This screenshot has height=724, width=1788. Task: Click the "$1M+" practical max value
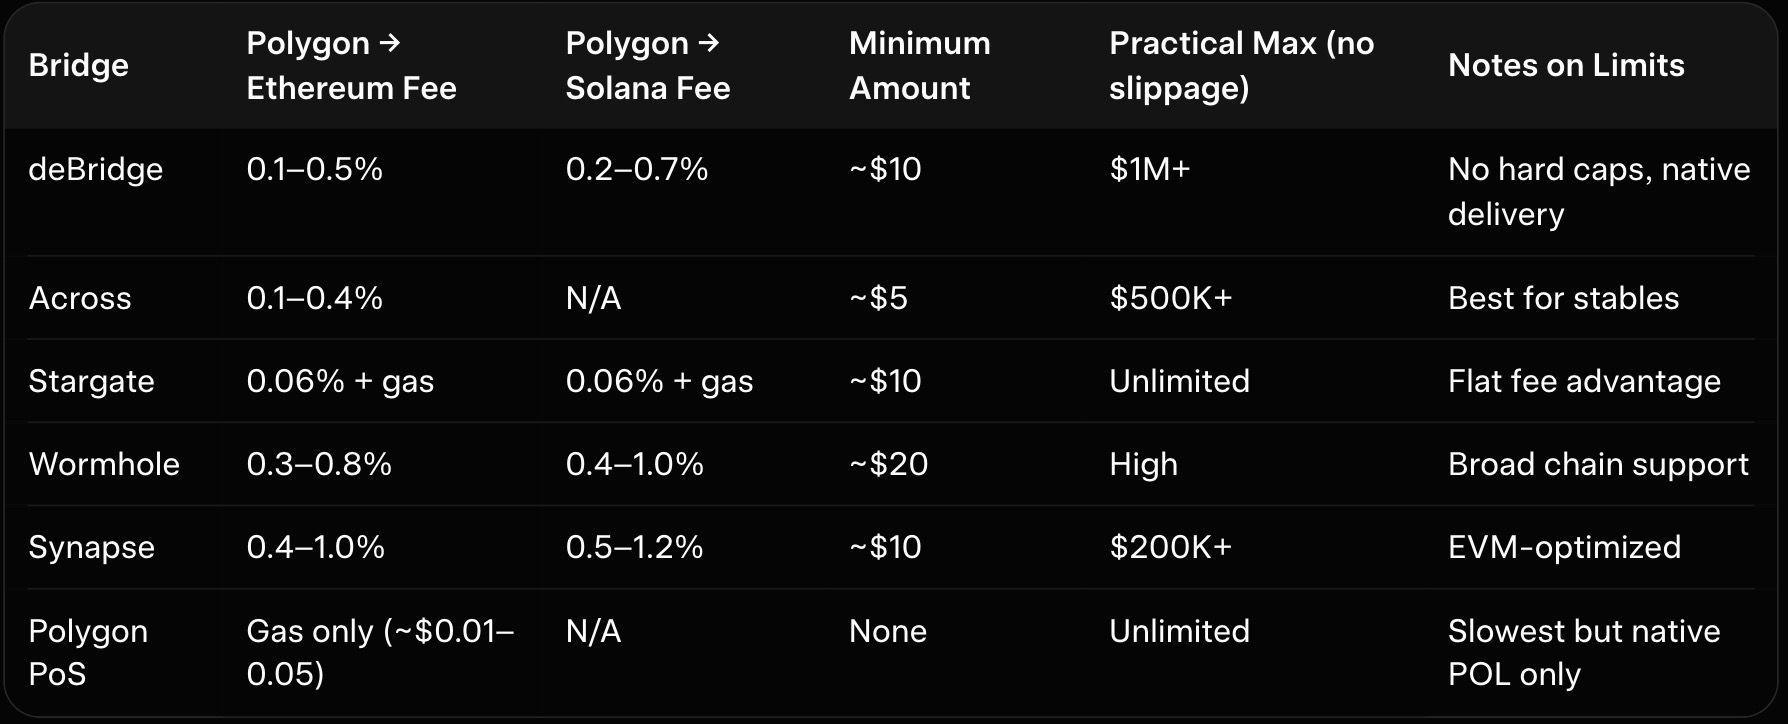[x=1149, y=169]
